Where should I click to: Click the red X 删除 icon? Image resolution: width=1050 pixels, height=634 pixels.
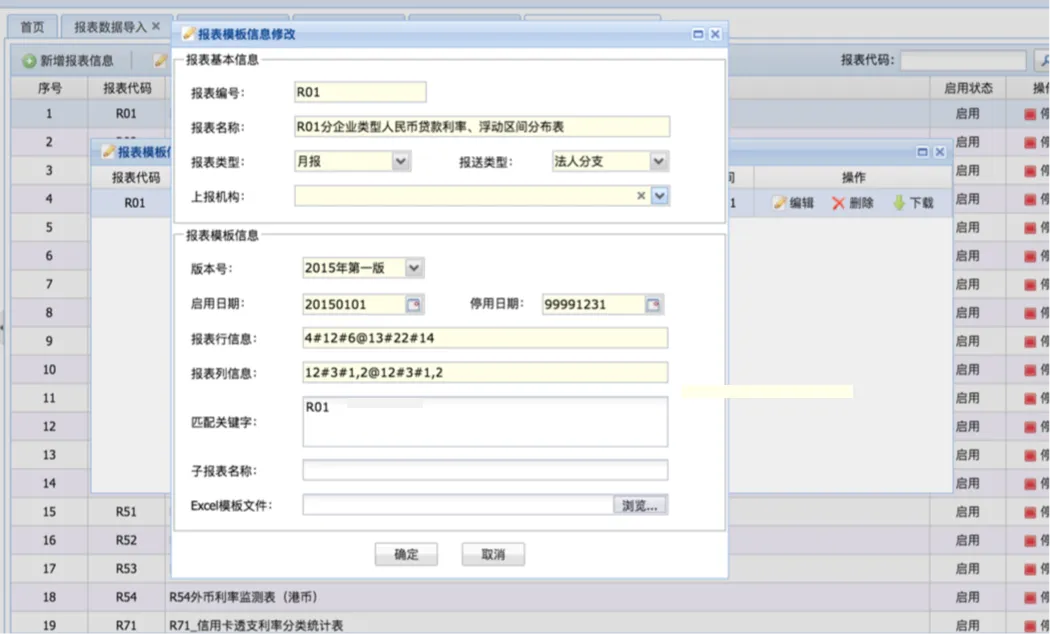(x=838, y=203)
